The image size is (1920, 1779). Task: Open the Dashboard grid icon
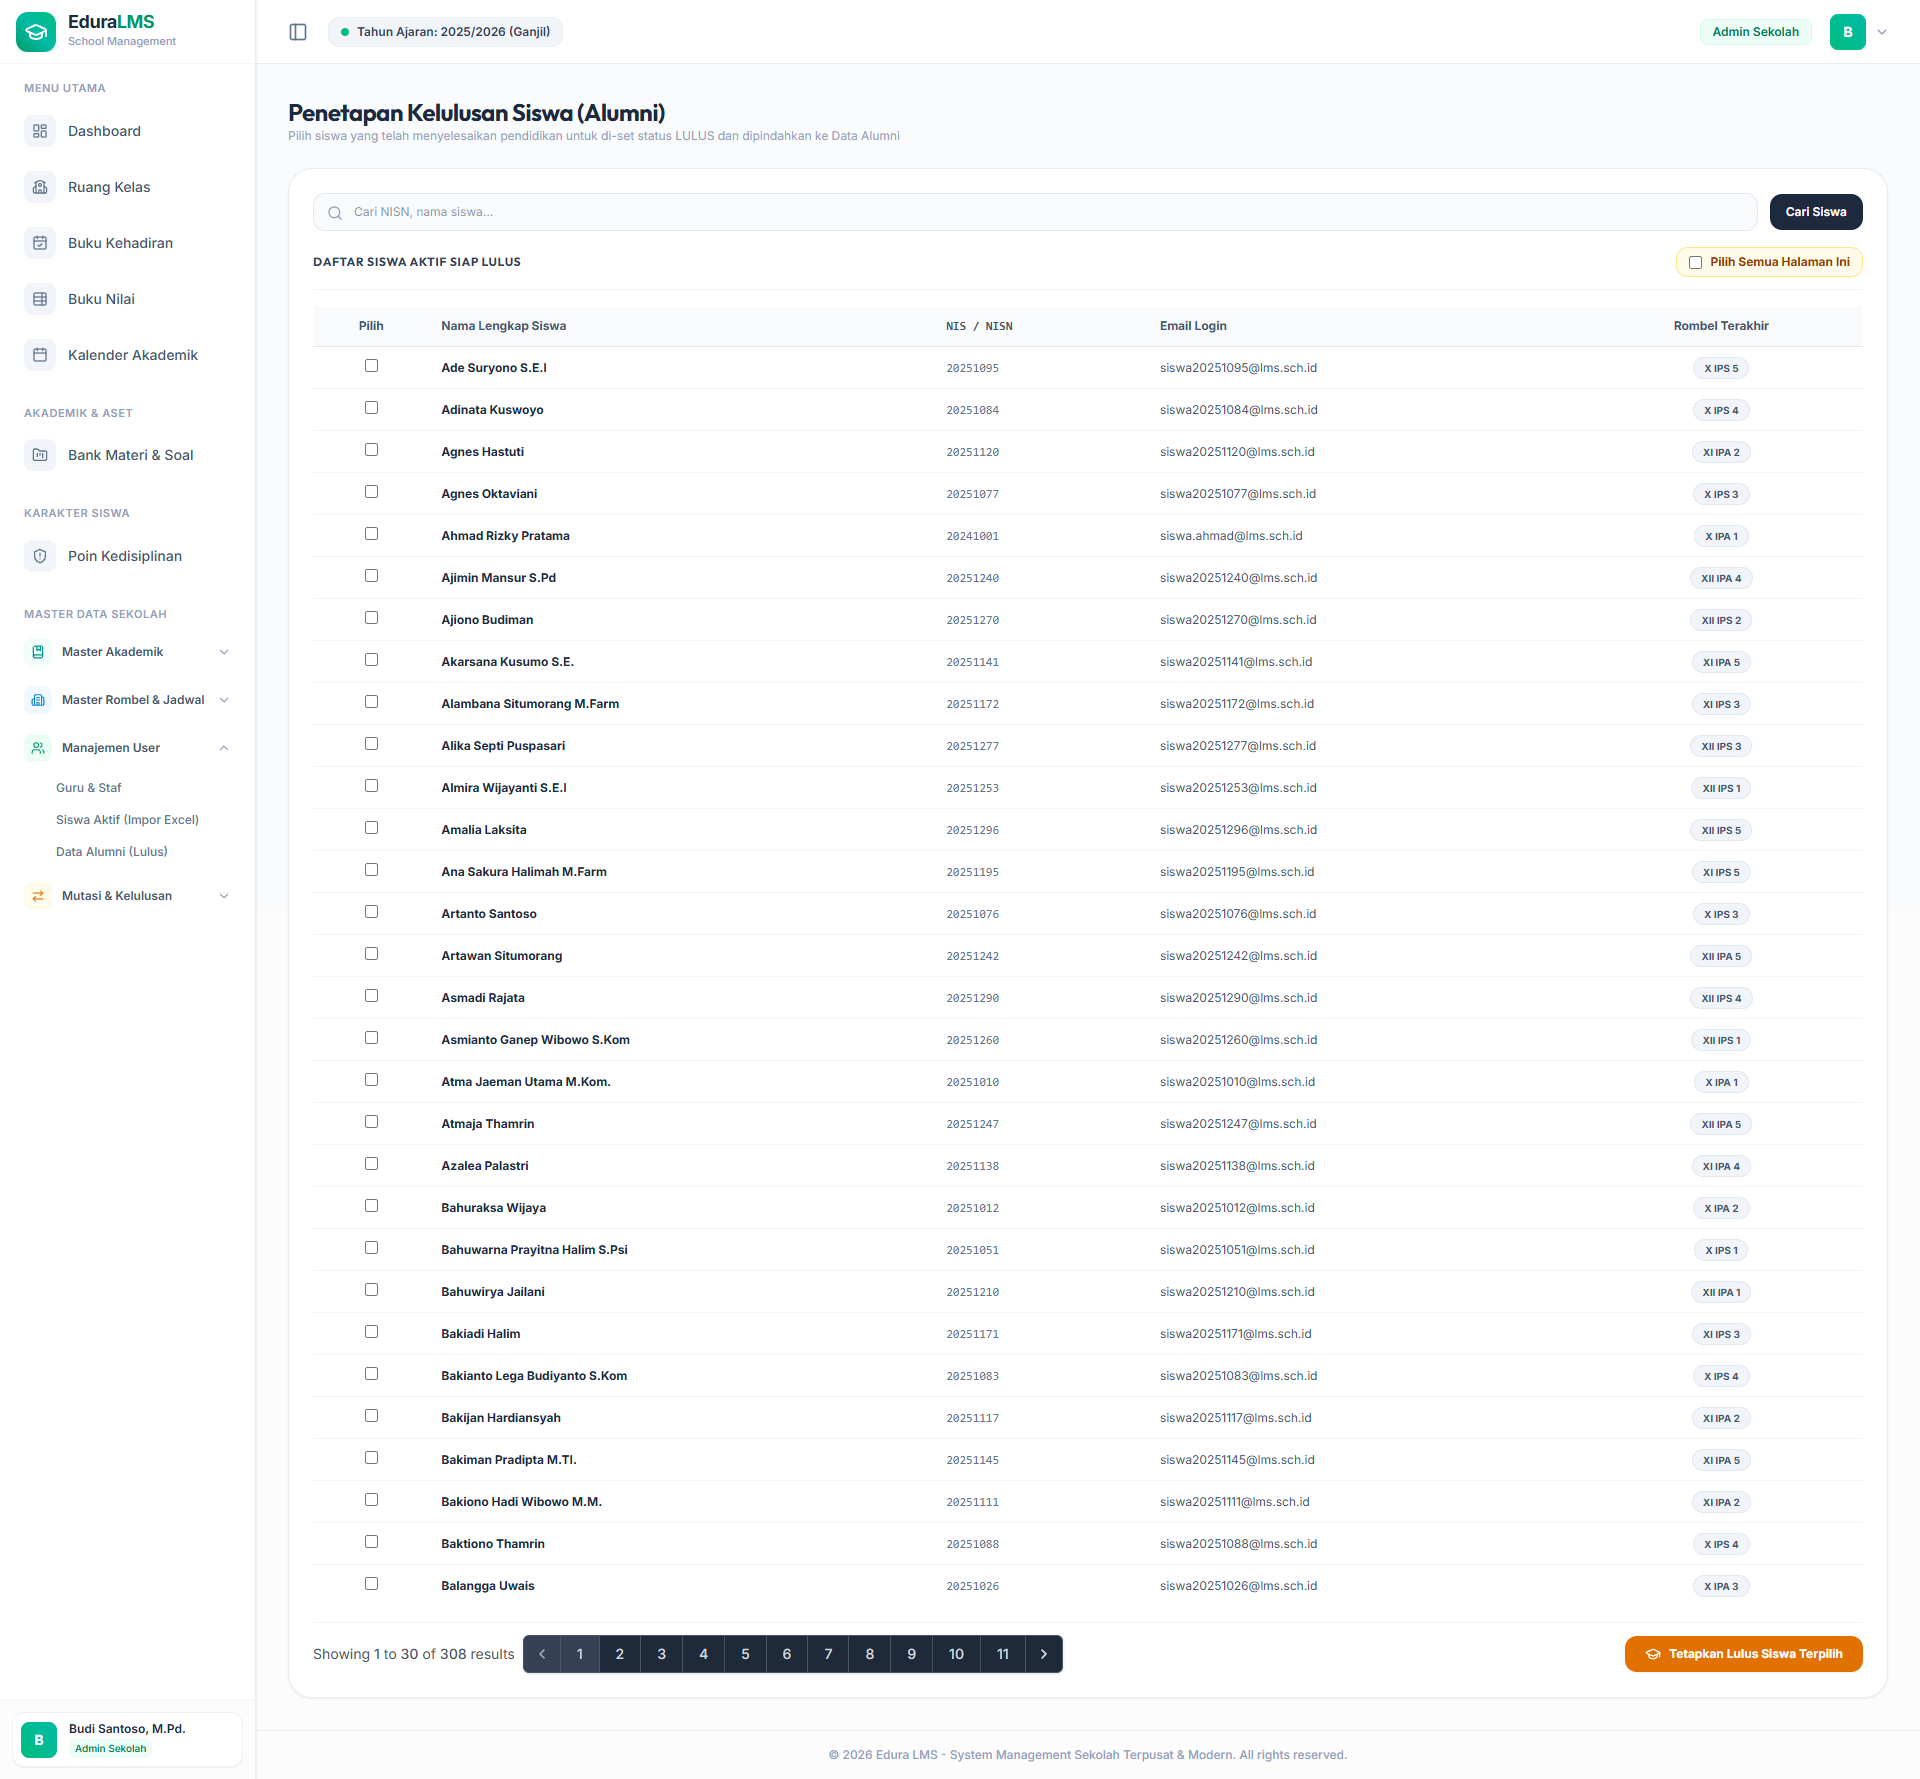click(x=40, y=131)
